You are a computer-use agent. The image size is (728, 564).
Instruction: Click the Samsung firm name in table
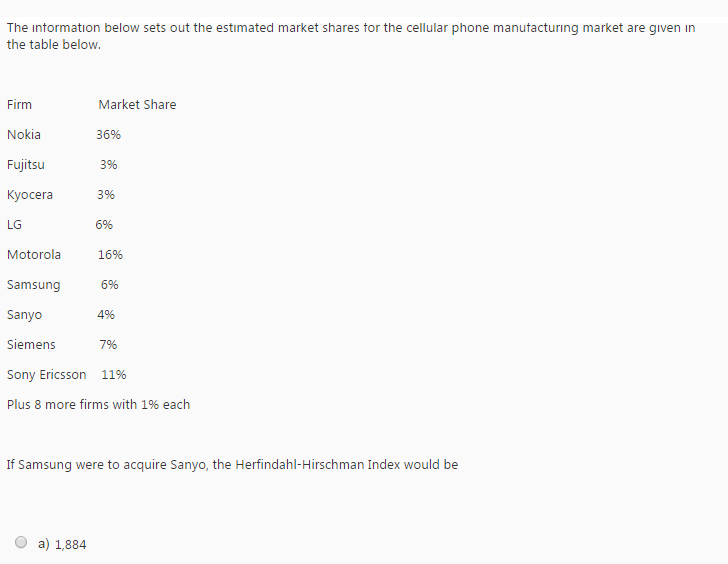[33, 285]
